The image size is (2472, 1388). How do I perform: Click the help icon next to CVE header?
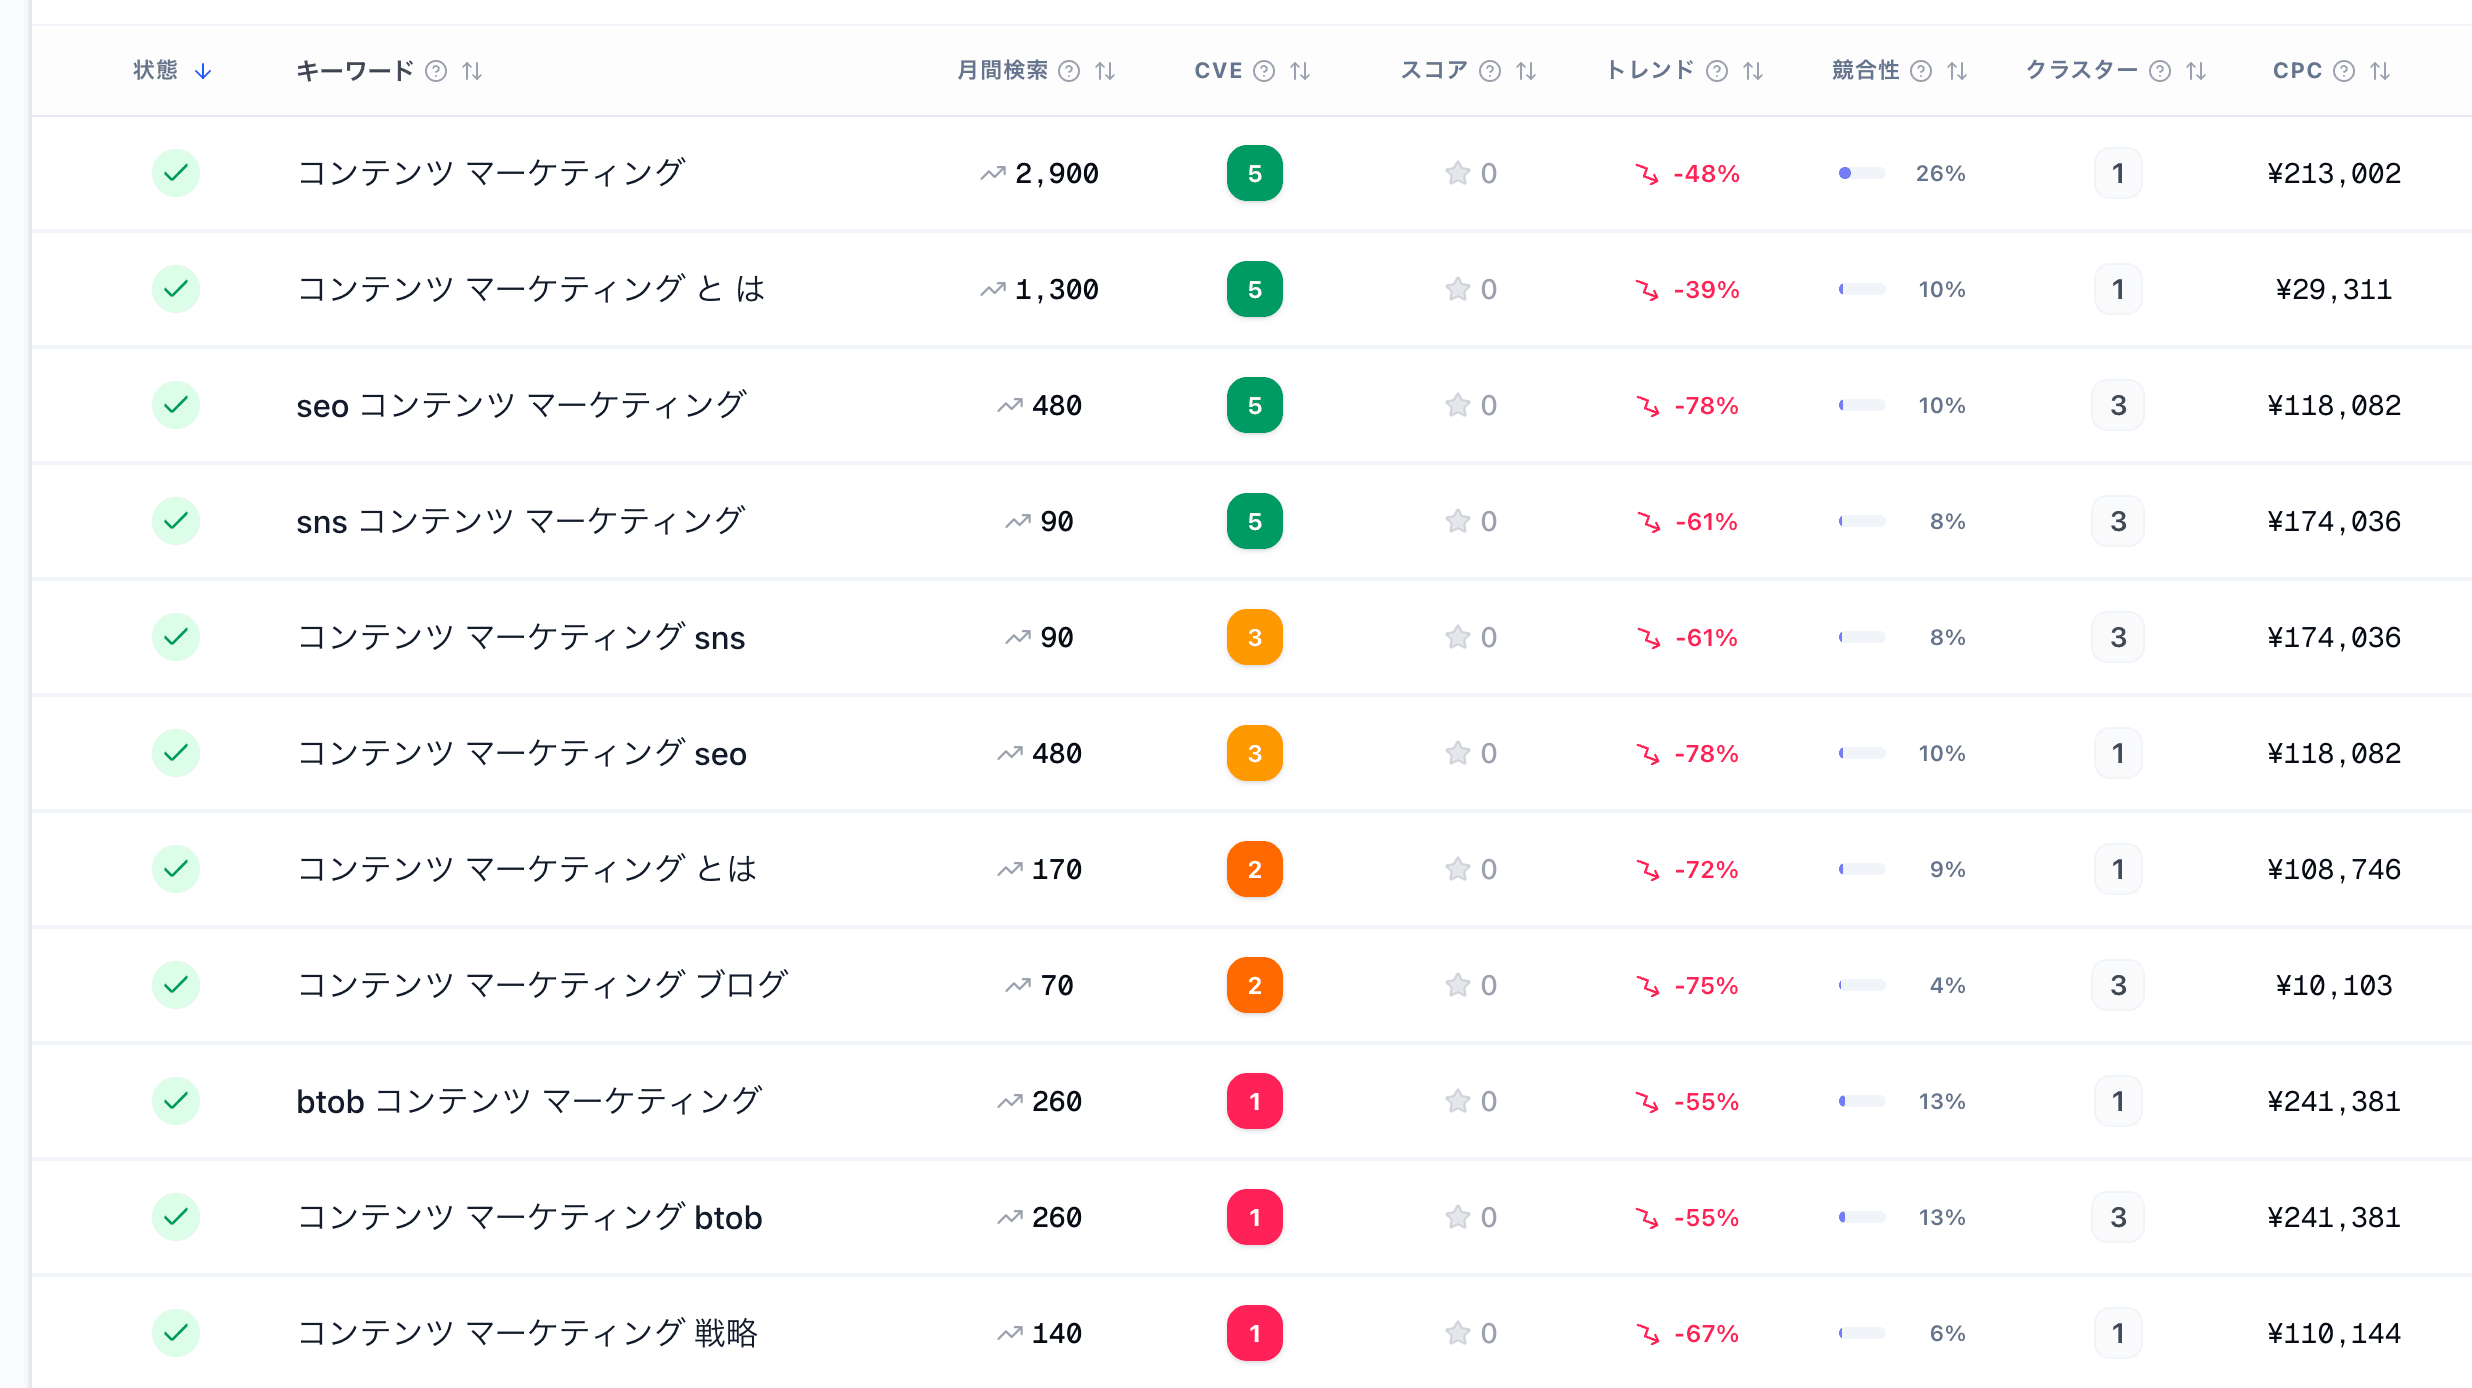tap(1263, 71)
